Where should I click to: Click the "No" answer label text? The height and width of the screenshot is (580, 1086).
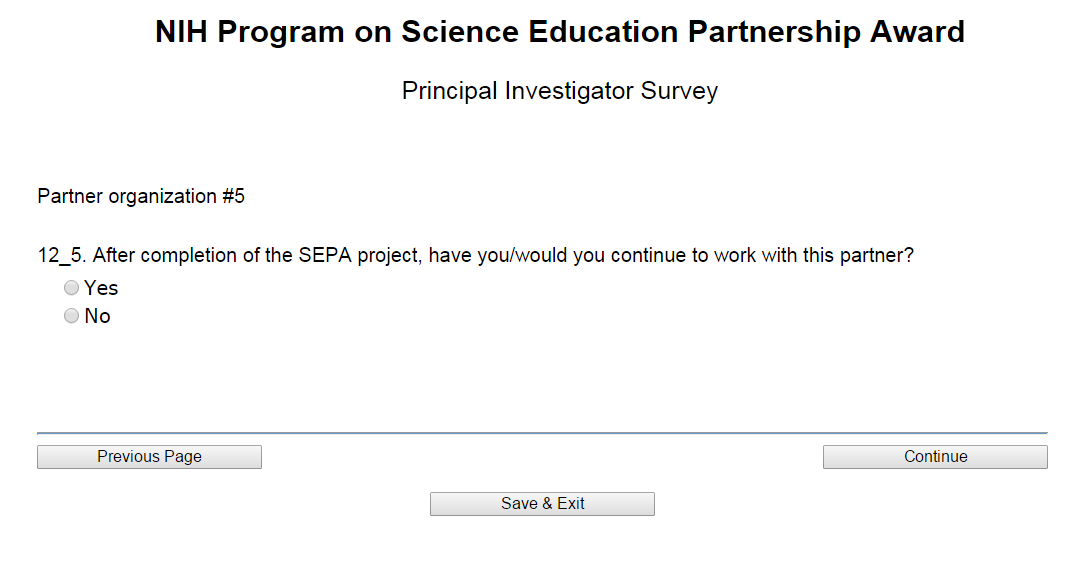pyautogui.click(x=97, y=316)
